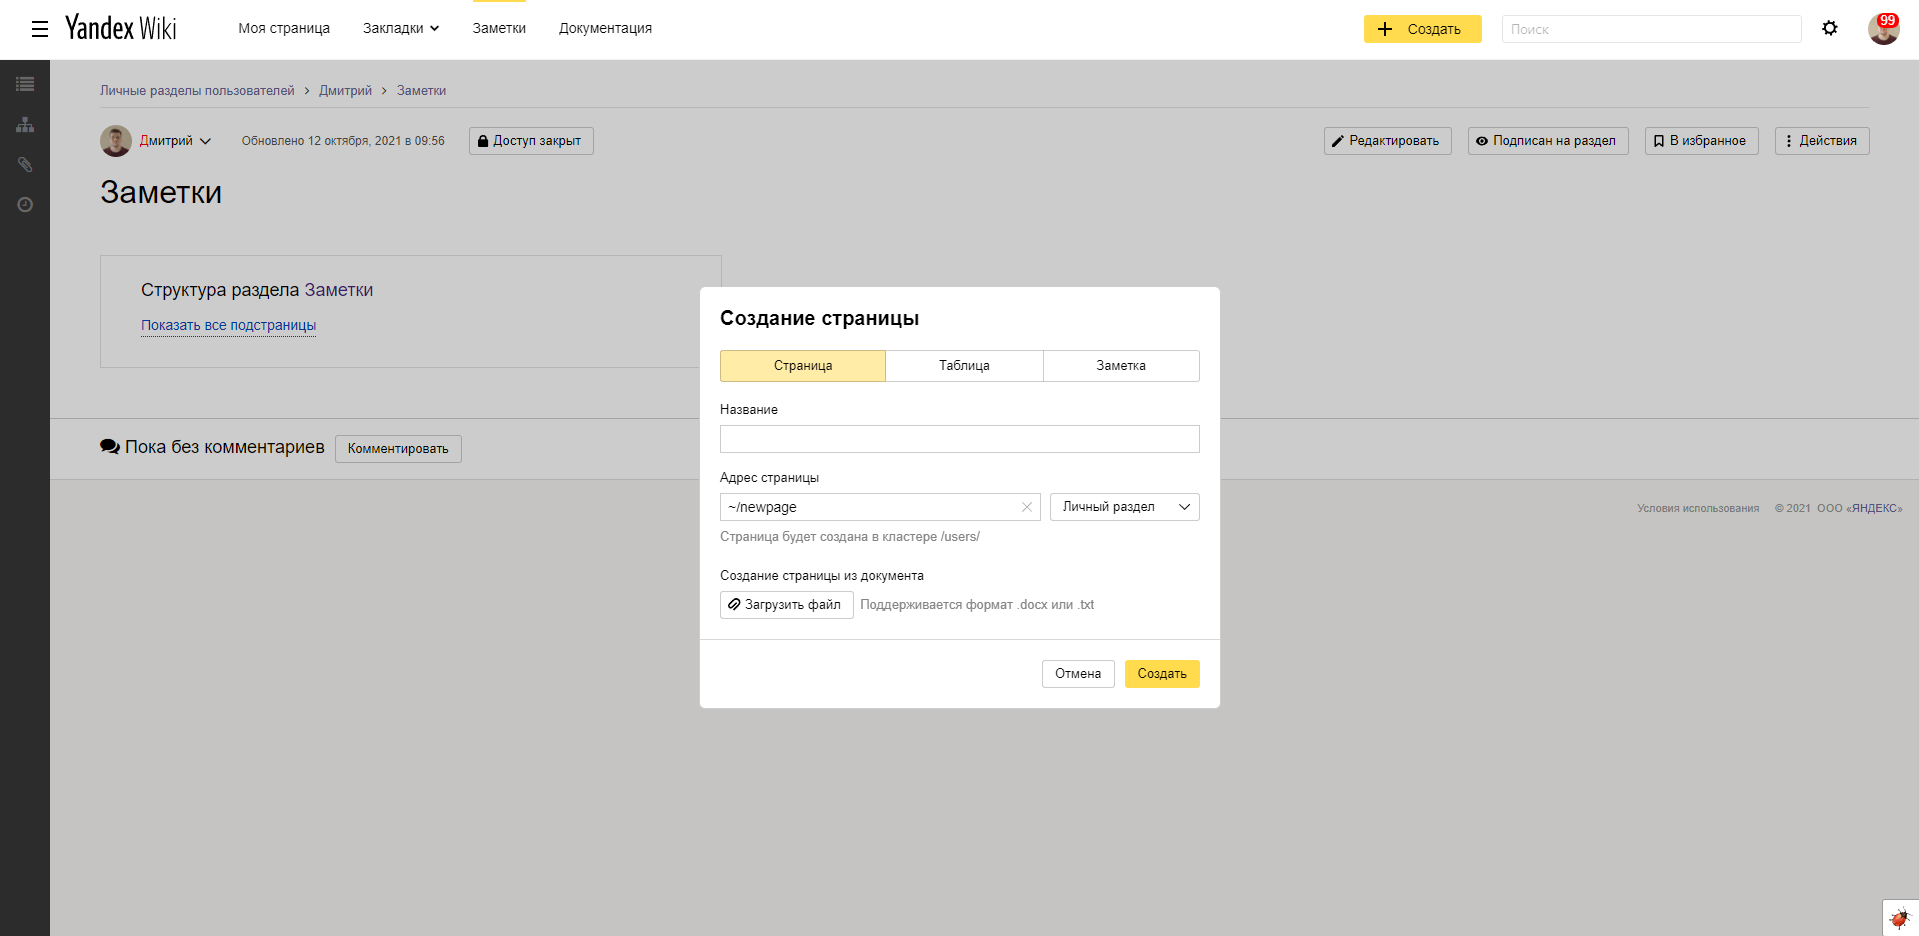Focus the Название text input field

[x=959, y=439]
